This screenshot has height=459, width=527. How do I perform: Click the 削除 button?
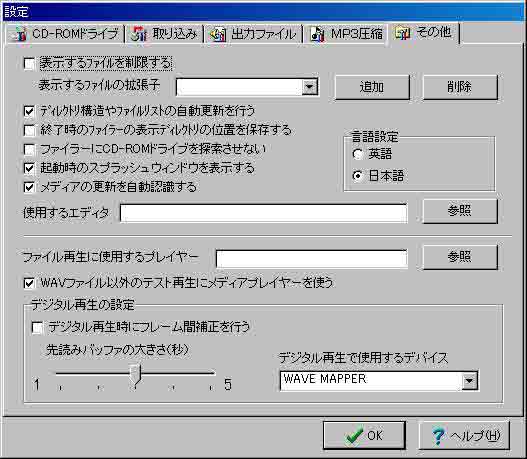point(460,87)
